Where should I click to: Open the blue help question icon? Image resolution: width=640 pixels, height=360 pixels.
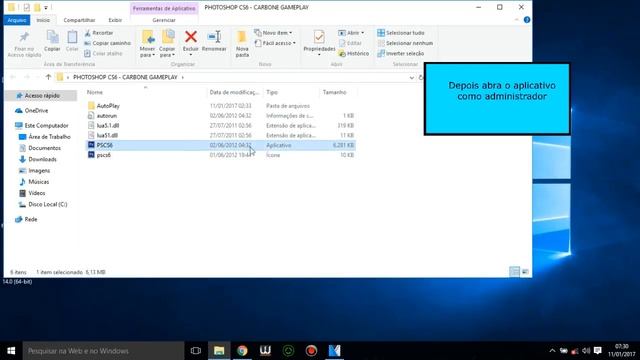[527, 20]
